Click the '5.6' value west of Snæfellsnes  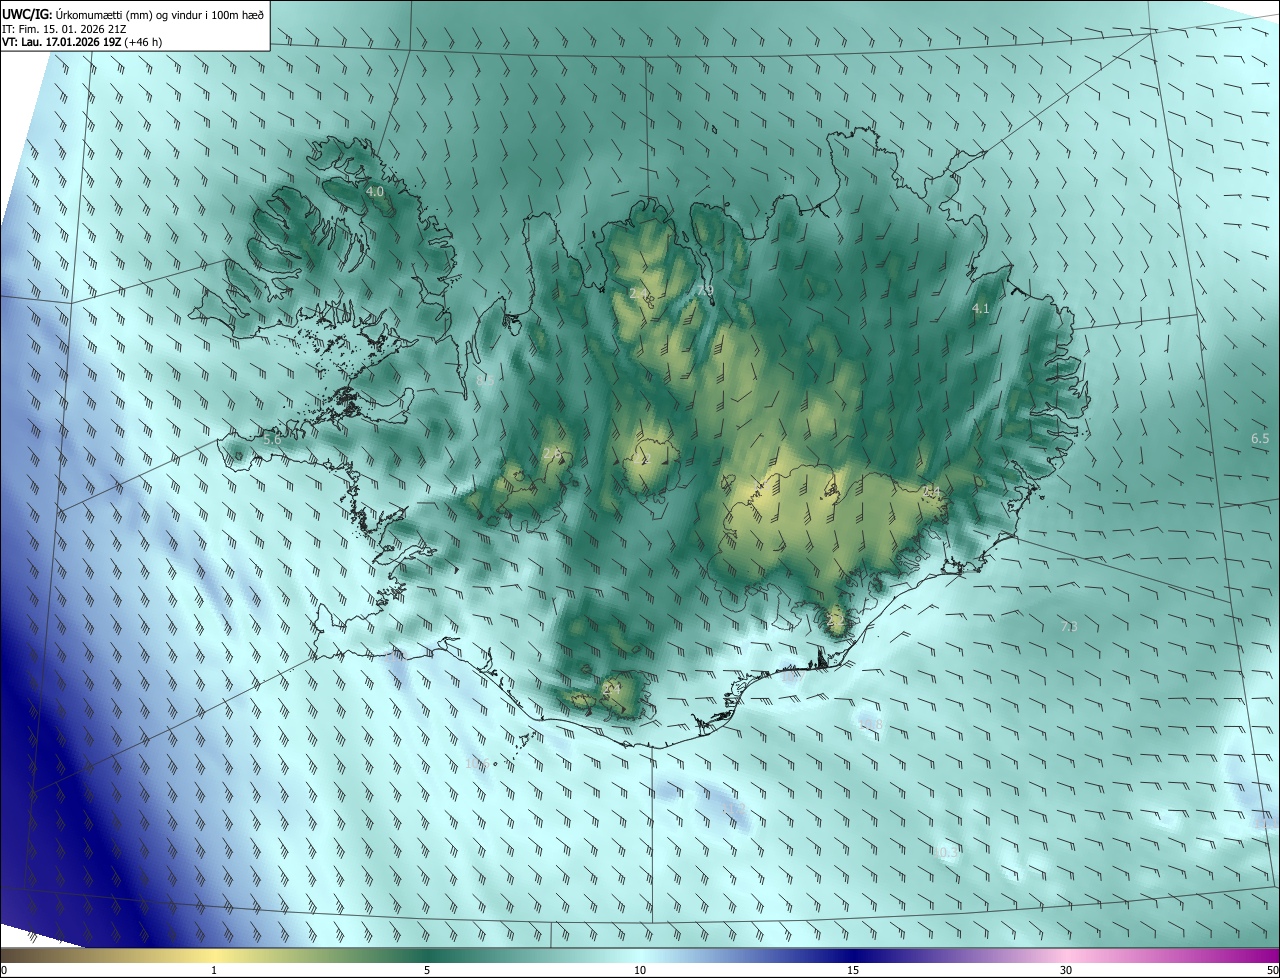(272, 440)
